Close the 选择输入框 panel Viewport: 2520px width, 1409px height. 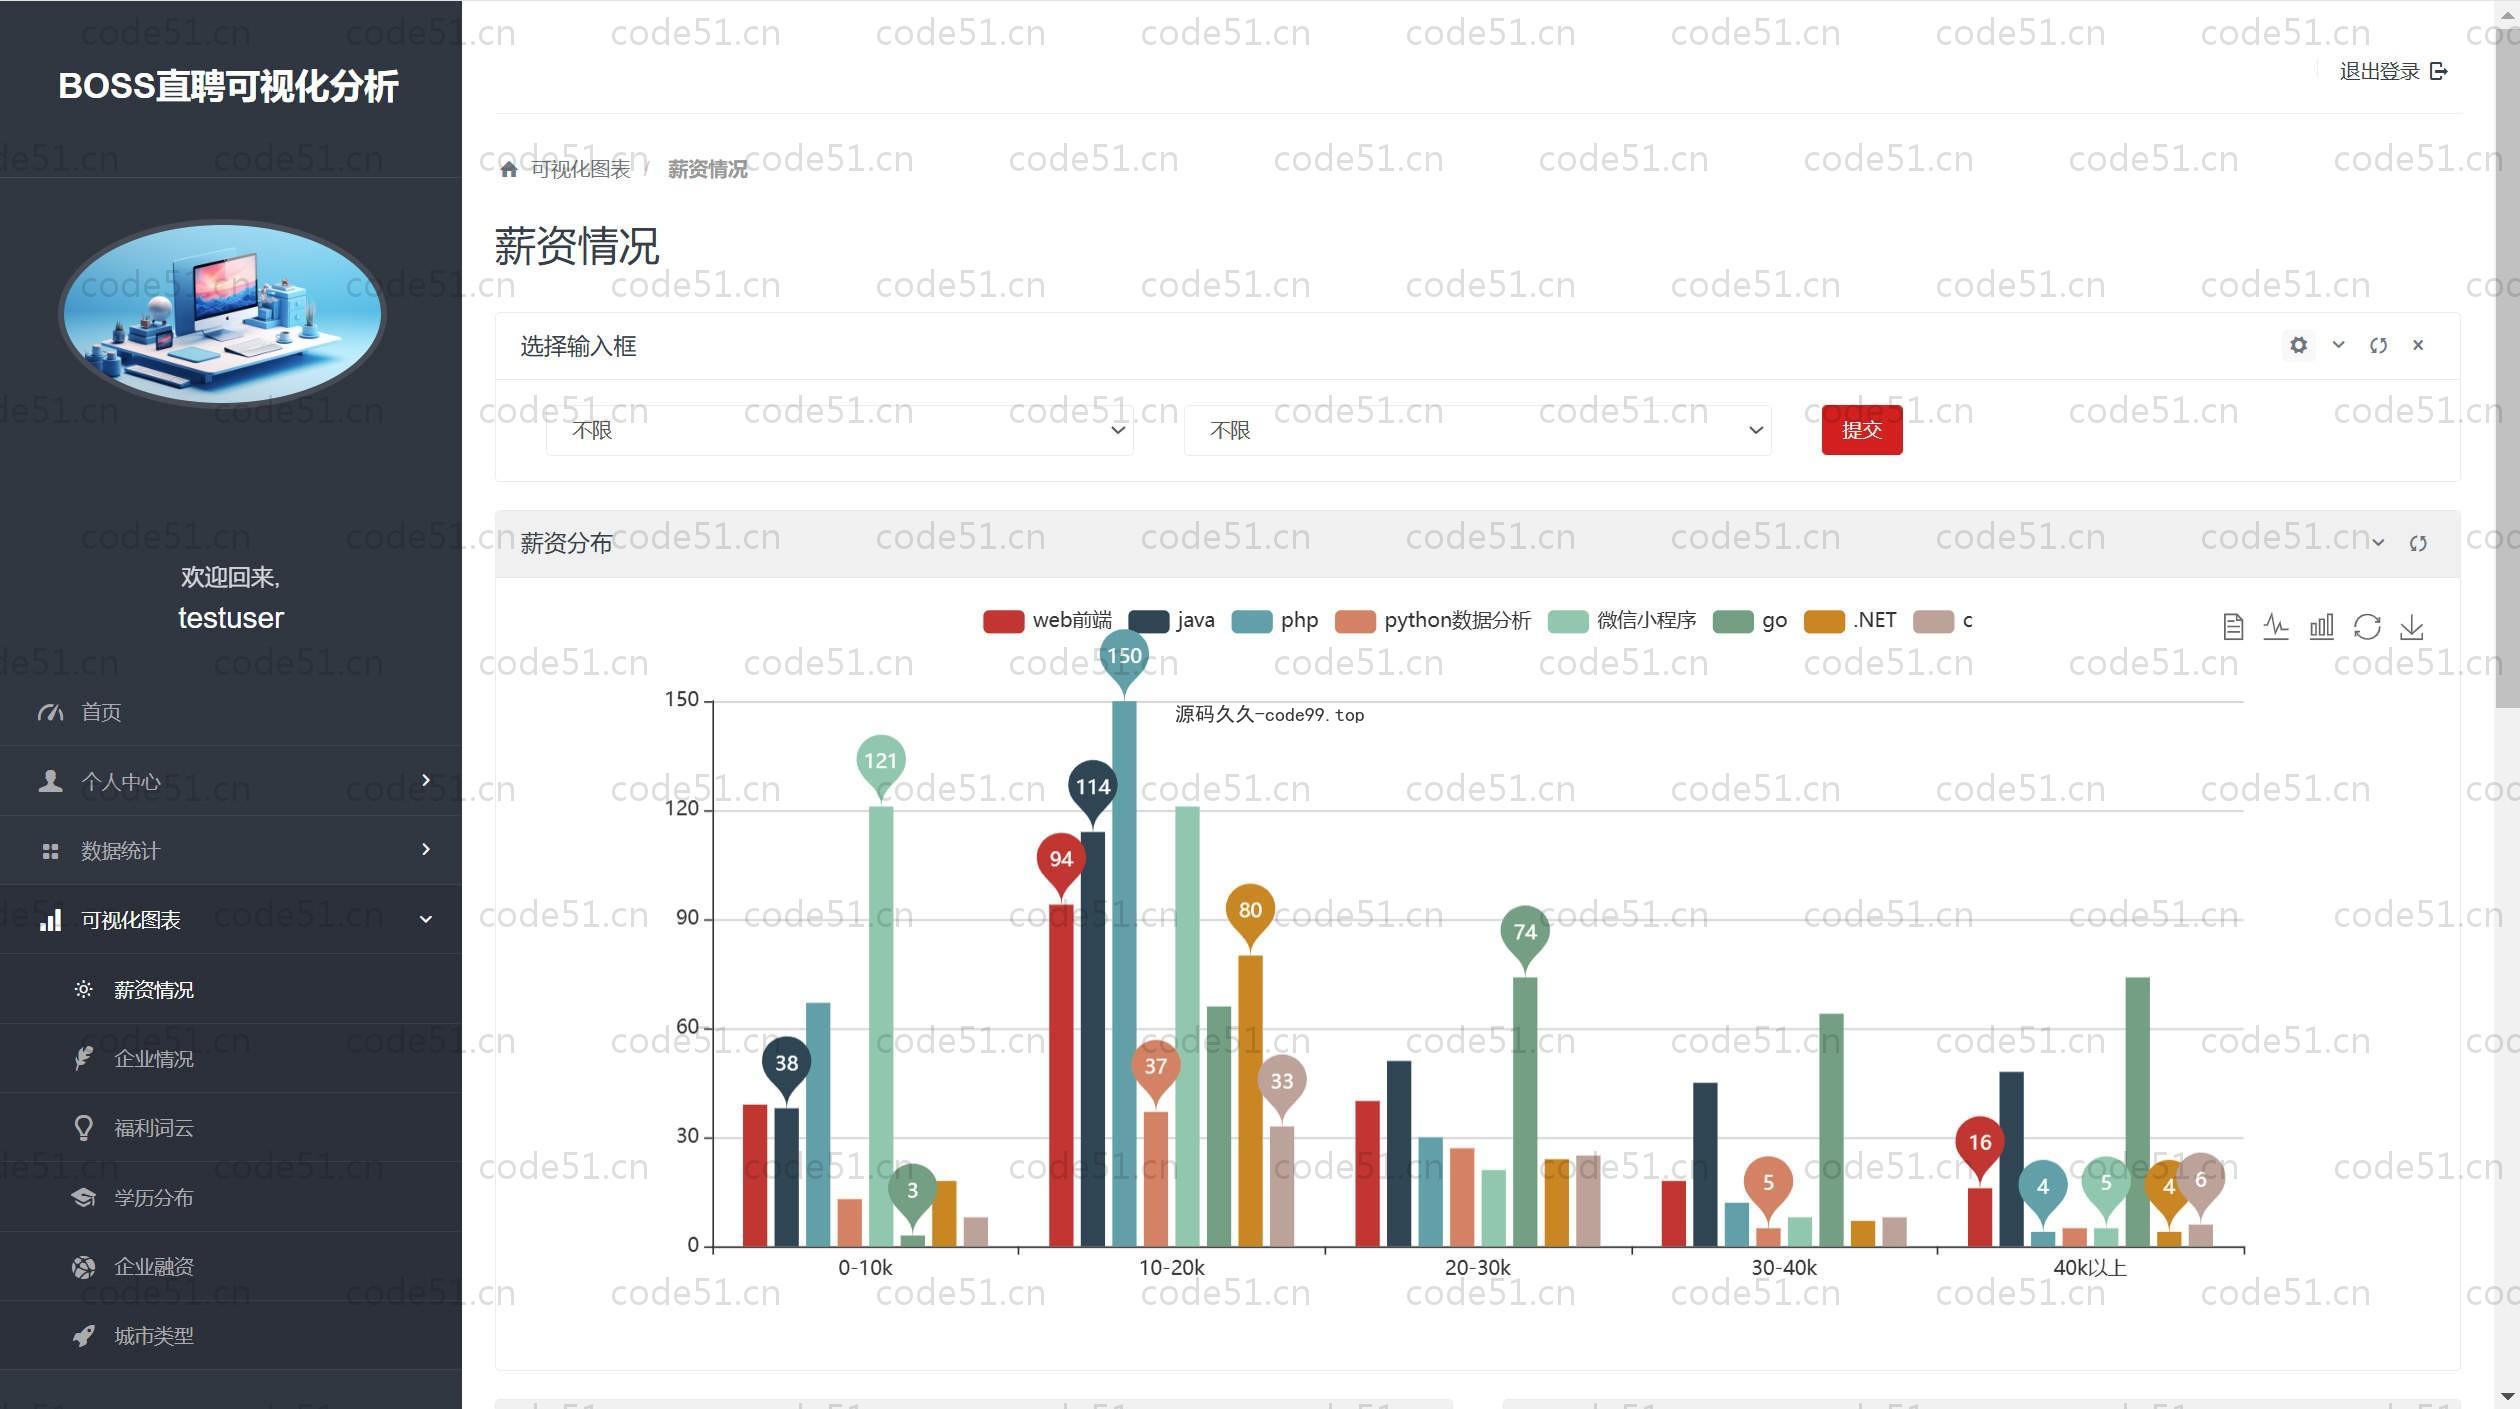(2418, 345)
